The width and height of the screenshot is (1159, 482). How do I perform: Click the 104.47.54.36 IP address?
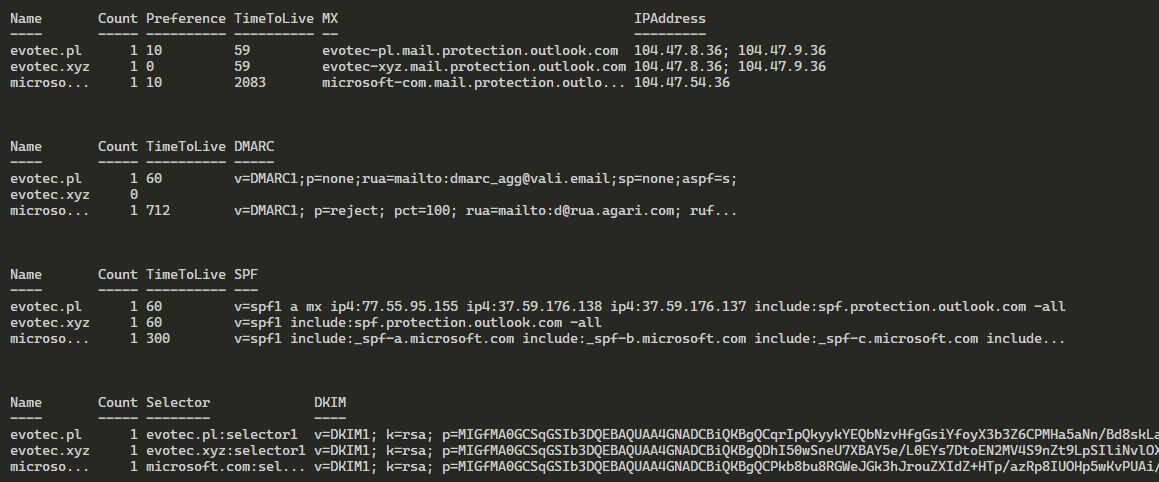(x=682, y=83)
